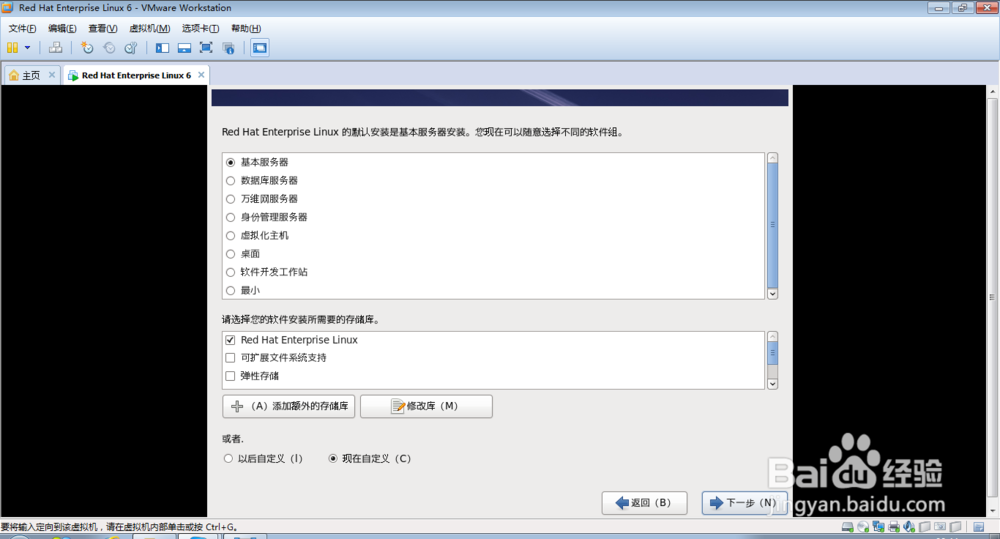Click the 返回 (B) back button
Viewport: 1000px width, 539px height.
point(644,503)
